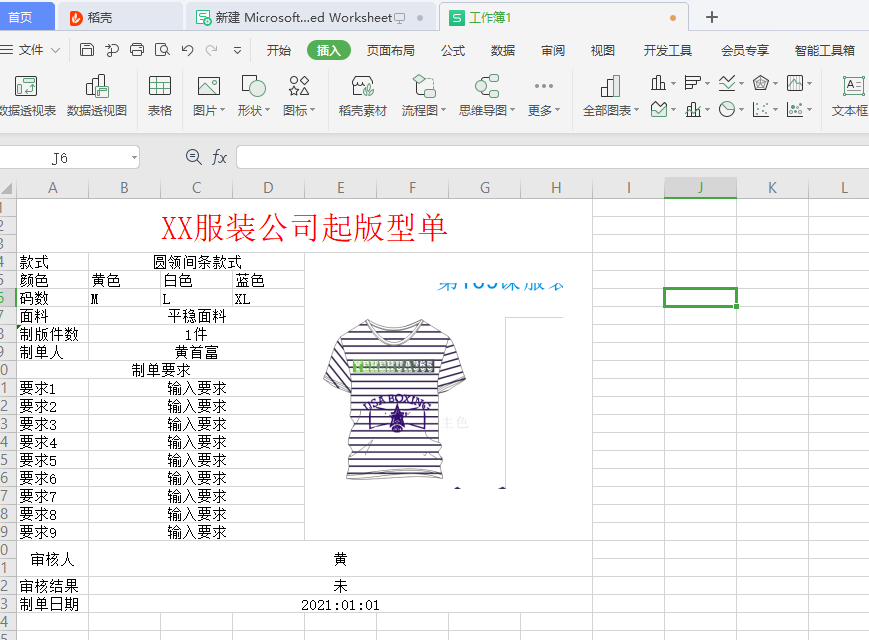Open the Formulas (公式) tab
869x640 pixels.
(453, 50)
